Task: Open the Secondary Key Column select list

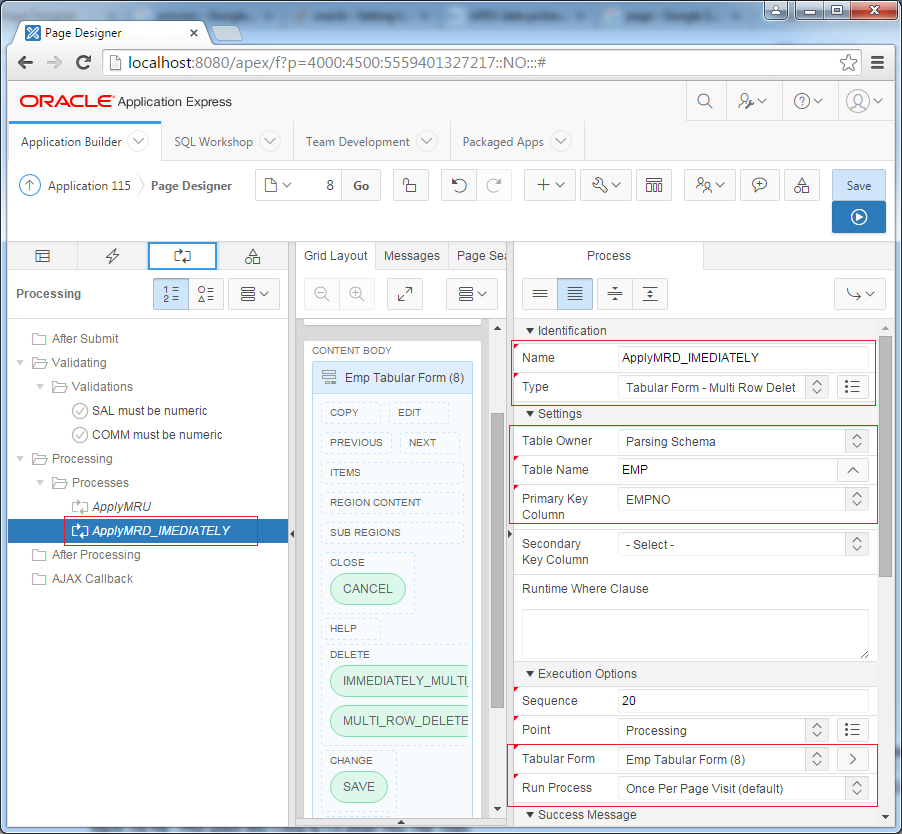Action: pos(743,544)
